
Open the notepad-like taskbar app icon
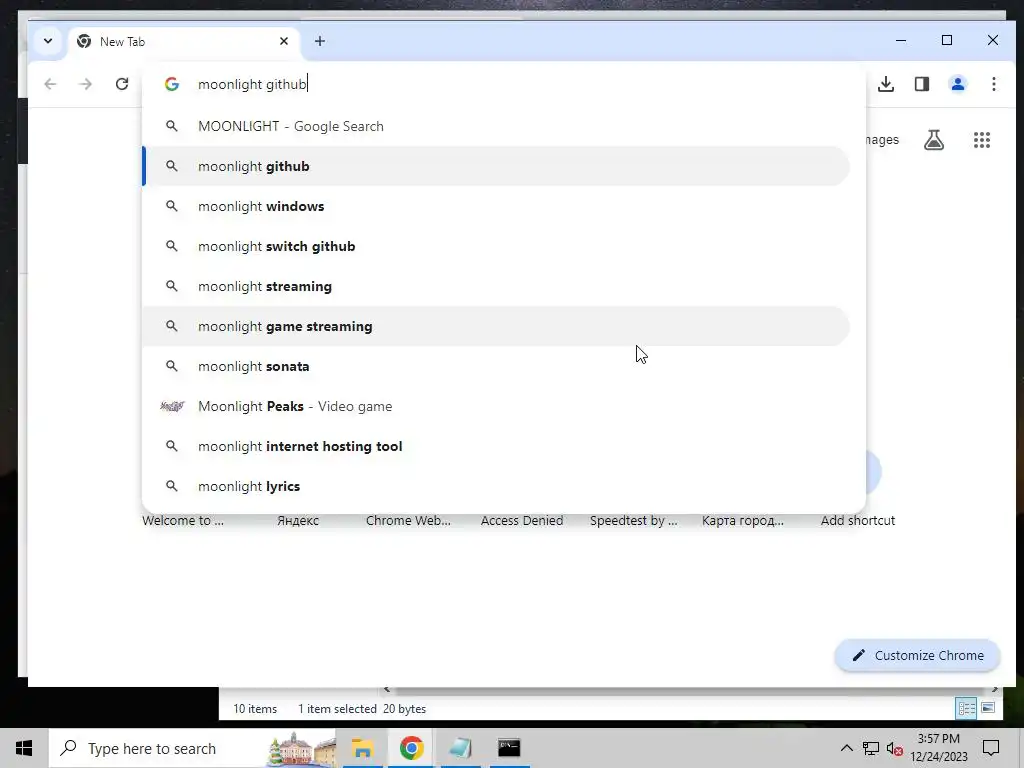tap(460, 748)
